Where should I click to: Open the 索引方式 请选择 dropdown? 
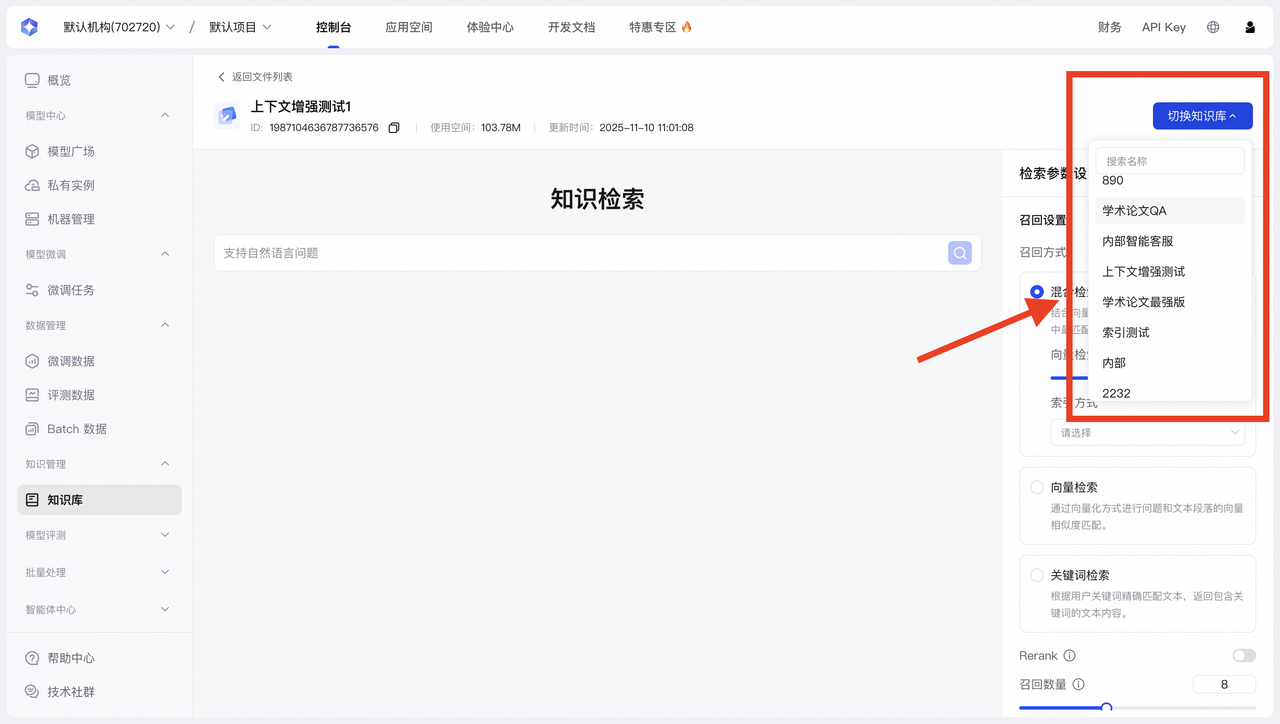click(x=1147, y=433)
